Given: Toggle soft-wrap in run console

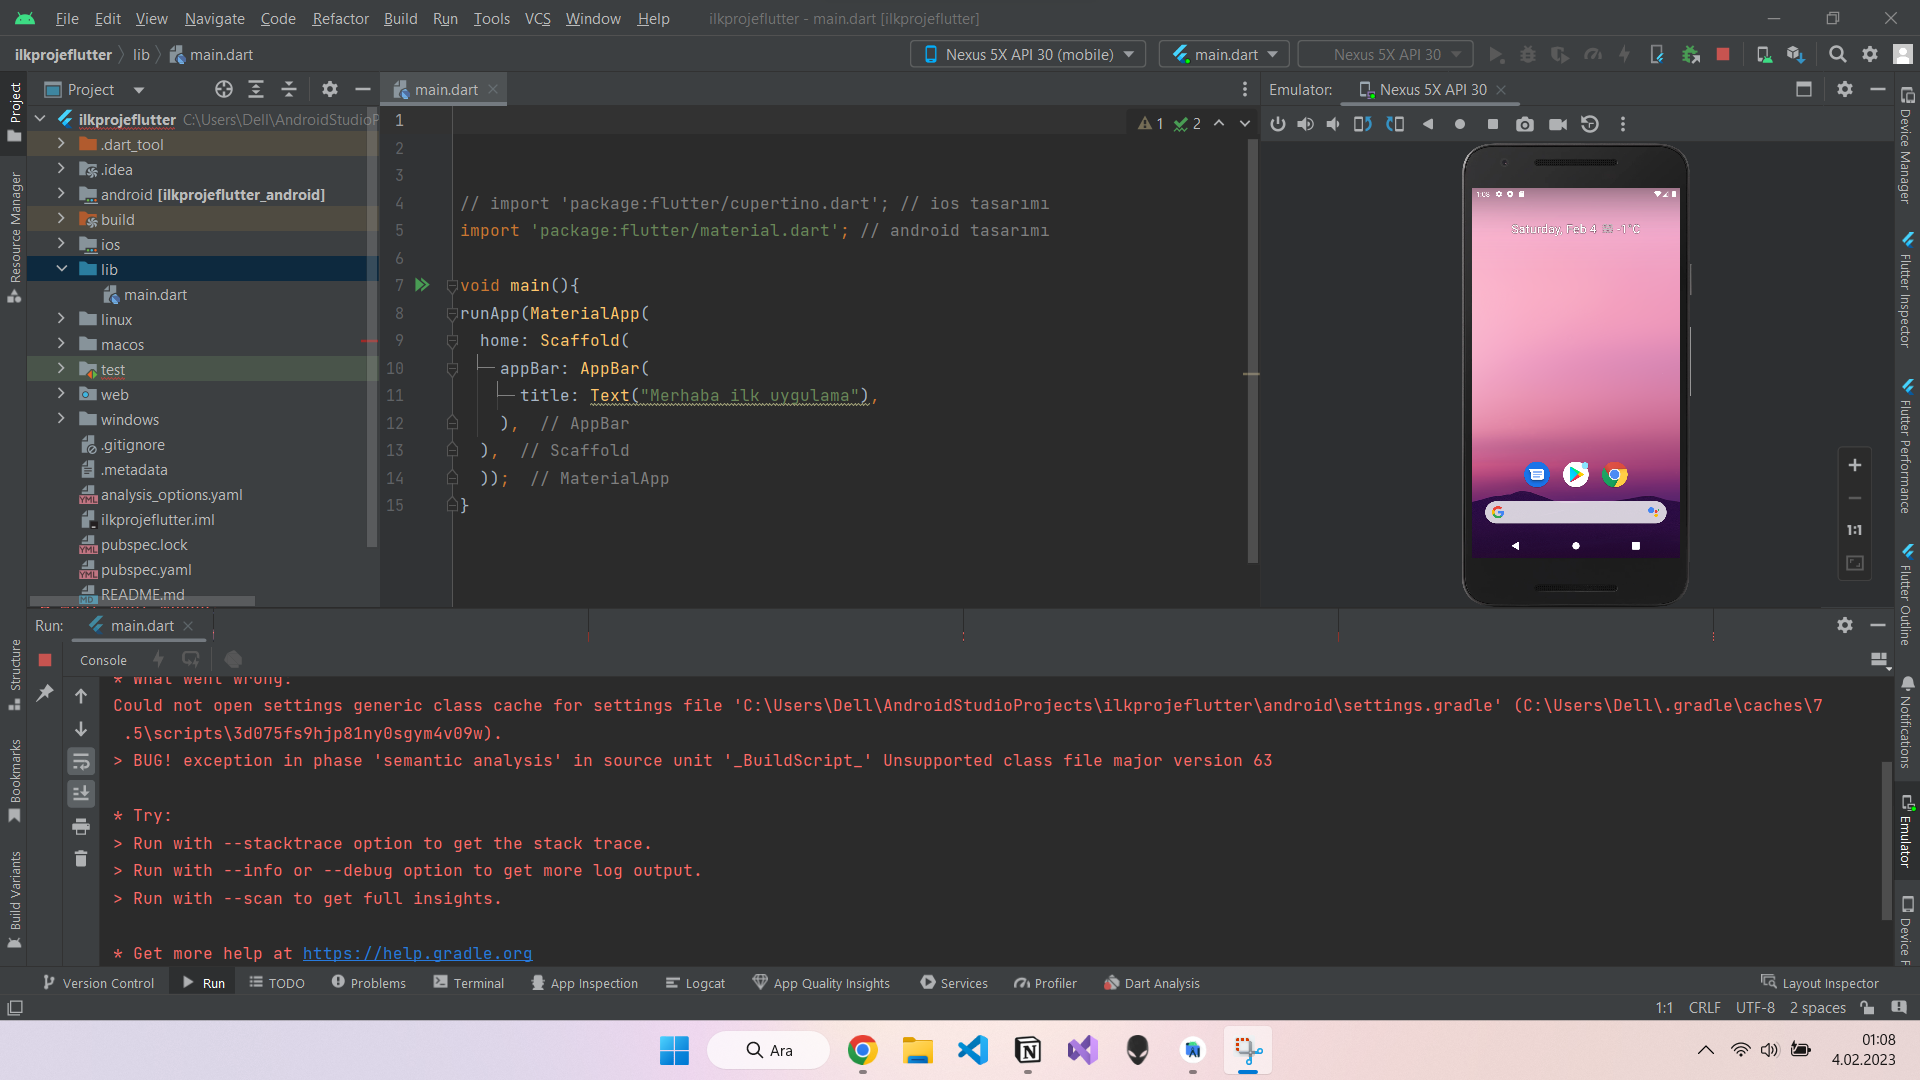Looking at the screenshot, I should coord(81,762).
